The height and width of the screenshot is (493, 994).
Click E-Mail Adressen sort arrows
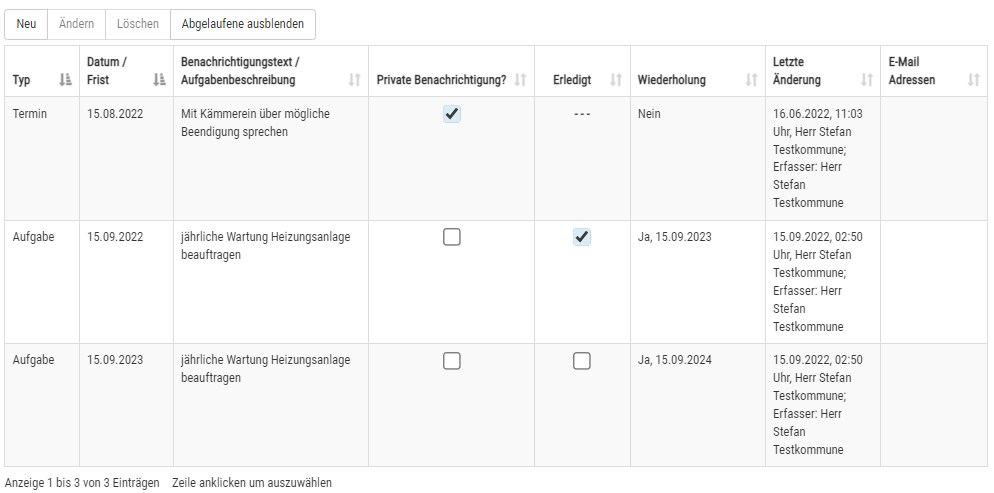coord(974,80)
